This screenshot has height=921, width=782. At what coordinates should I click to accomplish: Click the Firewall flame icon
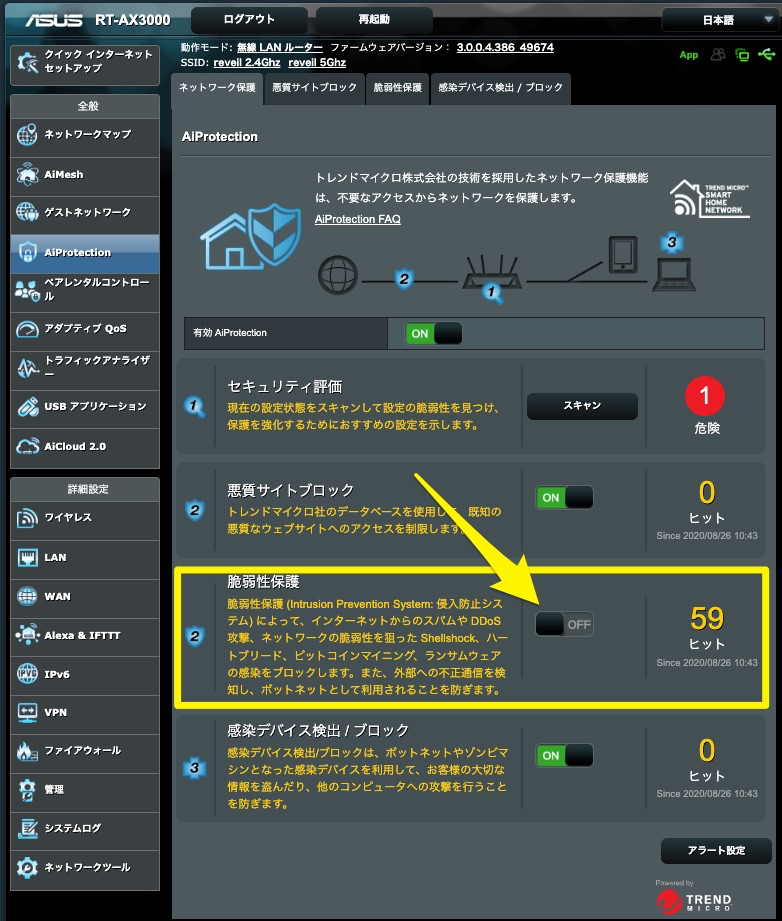click(x=27, y=751)
